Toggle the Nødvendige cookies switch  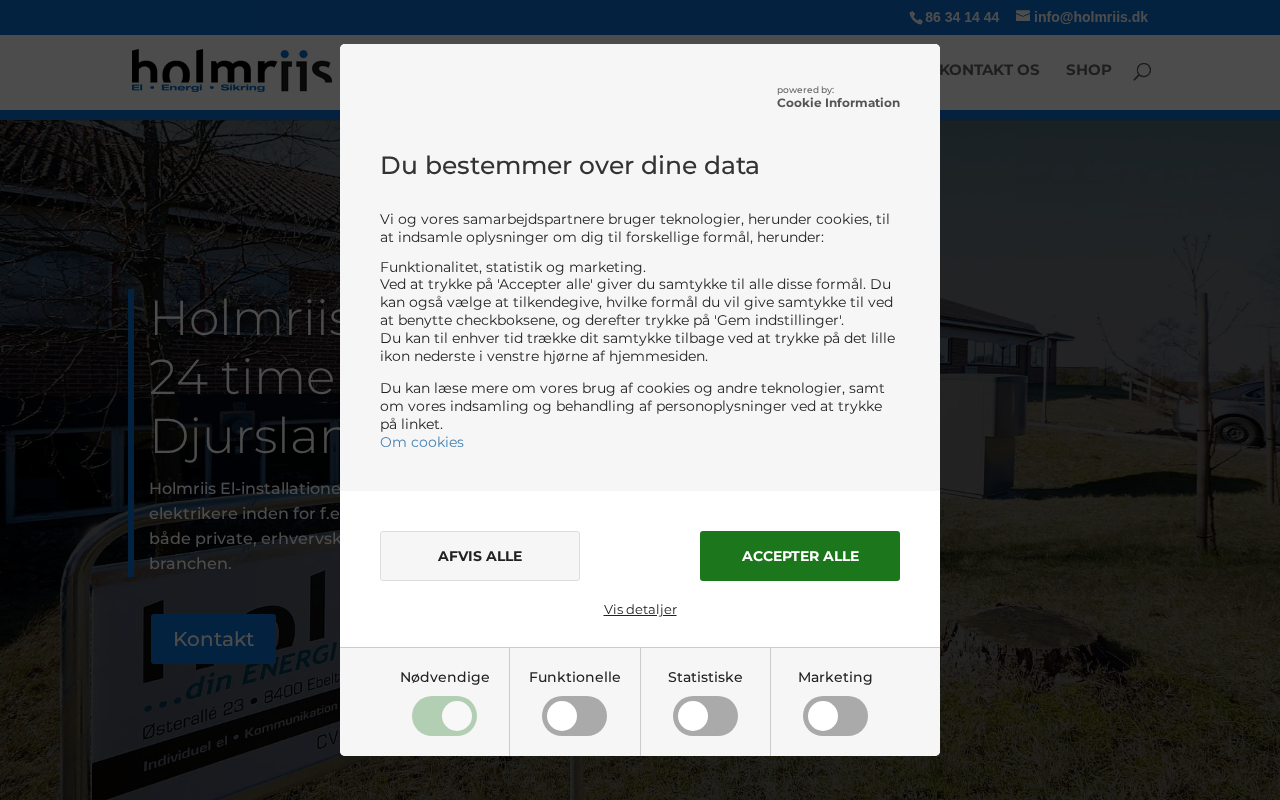coord(445,716)
